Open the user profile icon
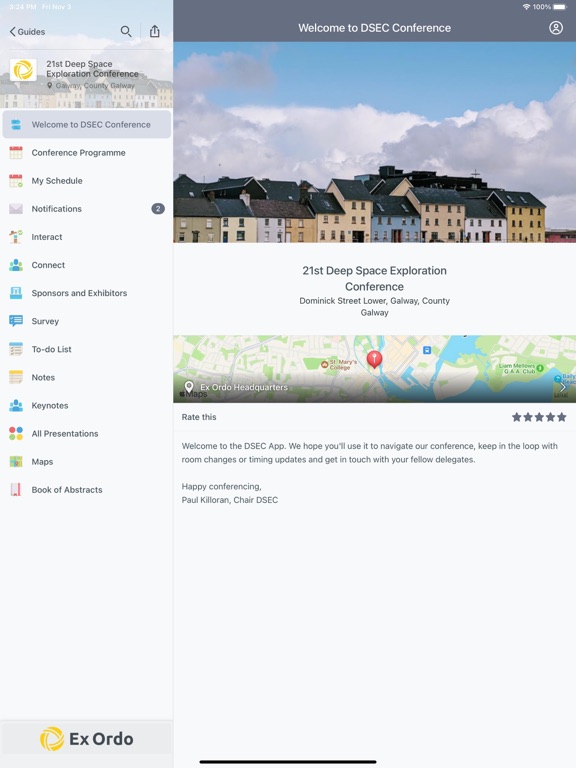The image size is (576, 768). pos(555,28)
